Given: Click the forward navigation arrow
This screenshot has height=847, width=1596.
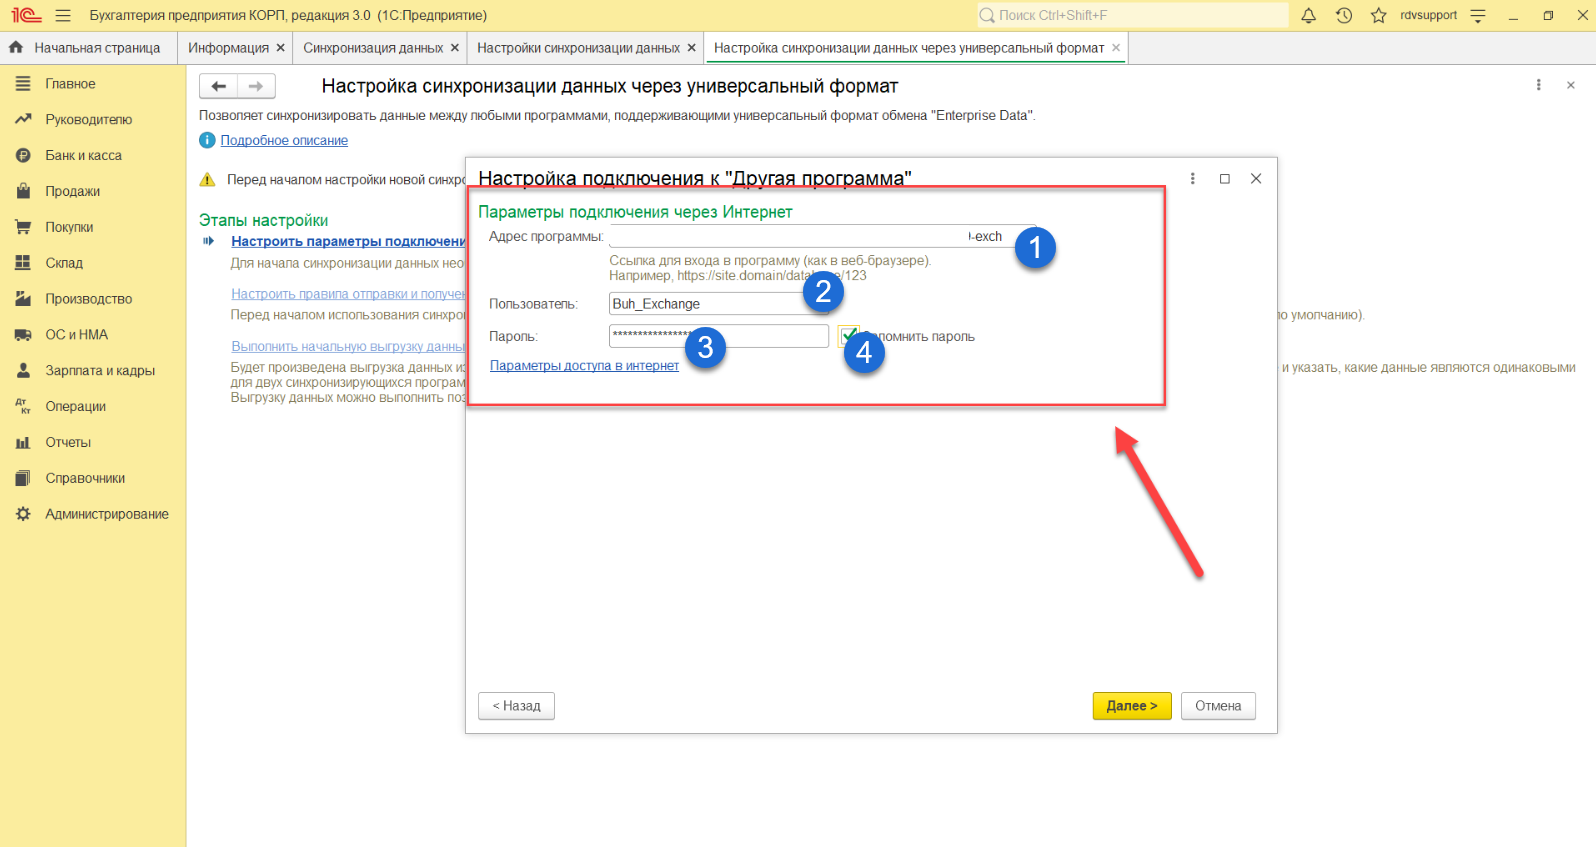Looking at the screenshot, I should tap(256, 86).
